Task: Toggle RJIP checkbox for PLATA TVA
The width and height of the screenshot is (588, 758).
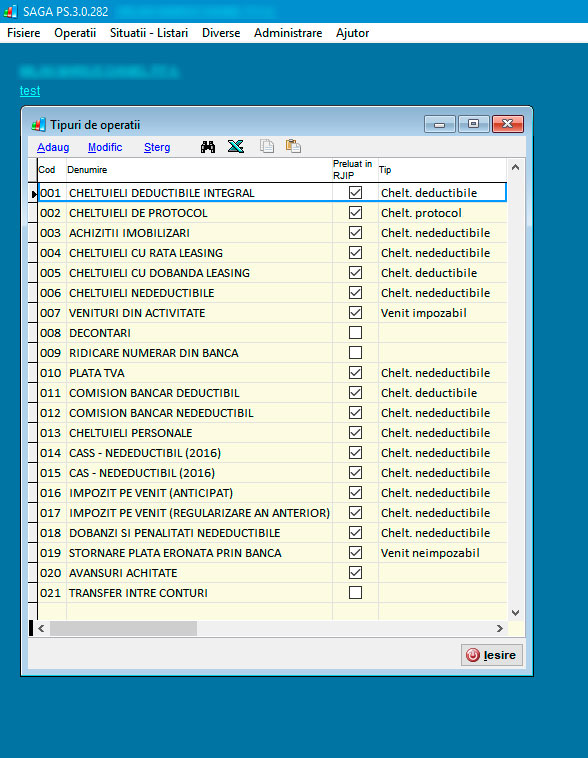Action: 355,373
